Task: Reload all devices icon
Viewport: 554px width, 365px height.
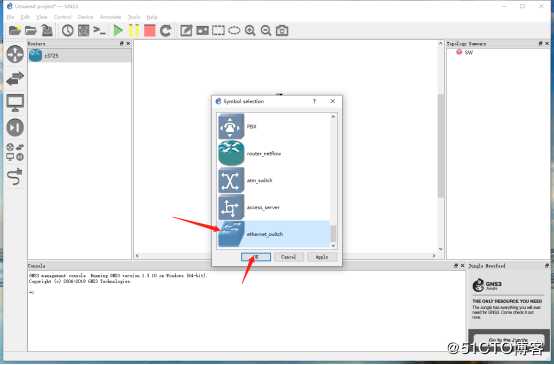Action: click(x=166, y=30)
